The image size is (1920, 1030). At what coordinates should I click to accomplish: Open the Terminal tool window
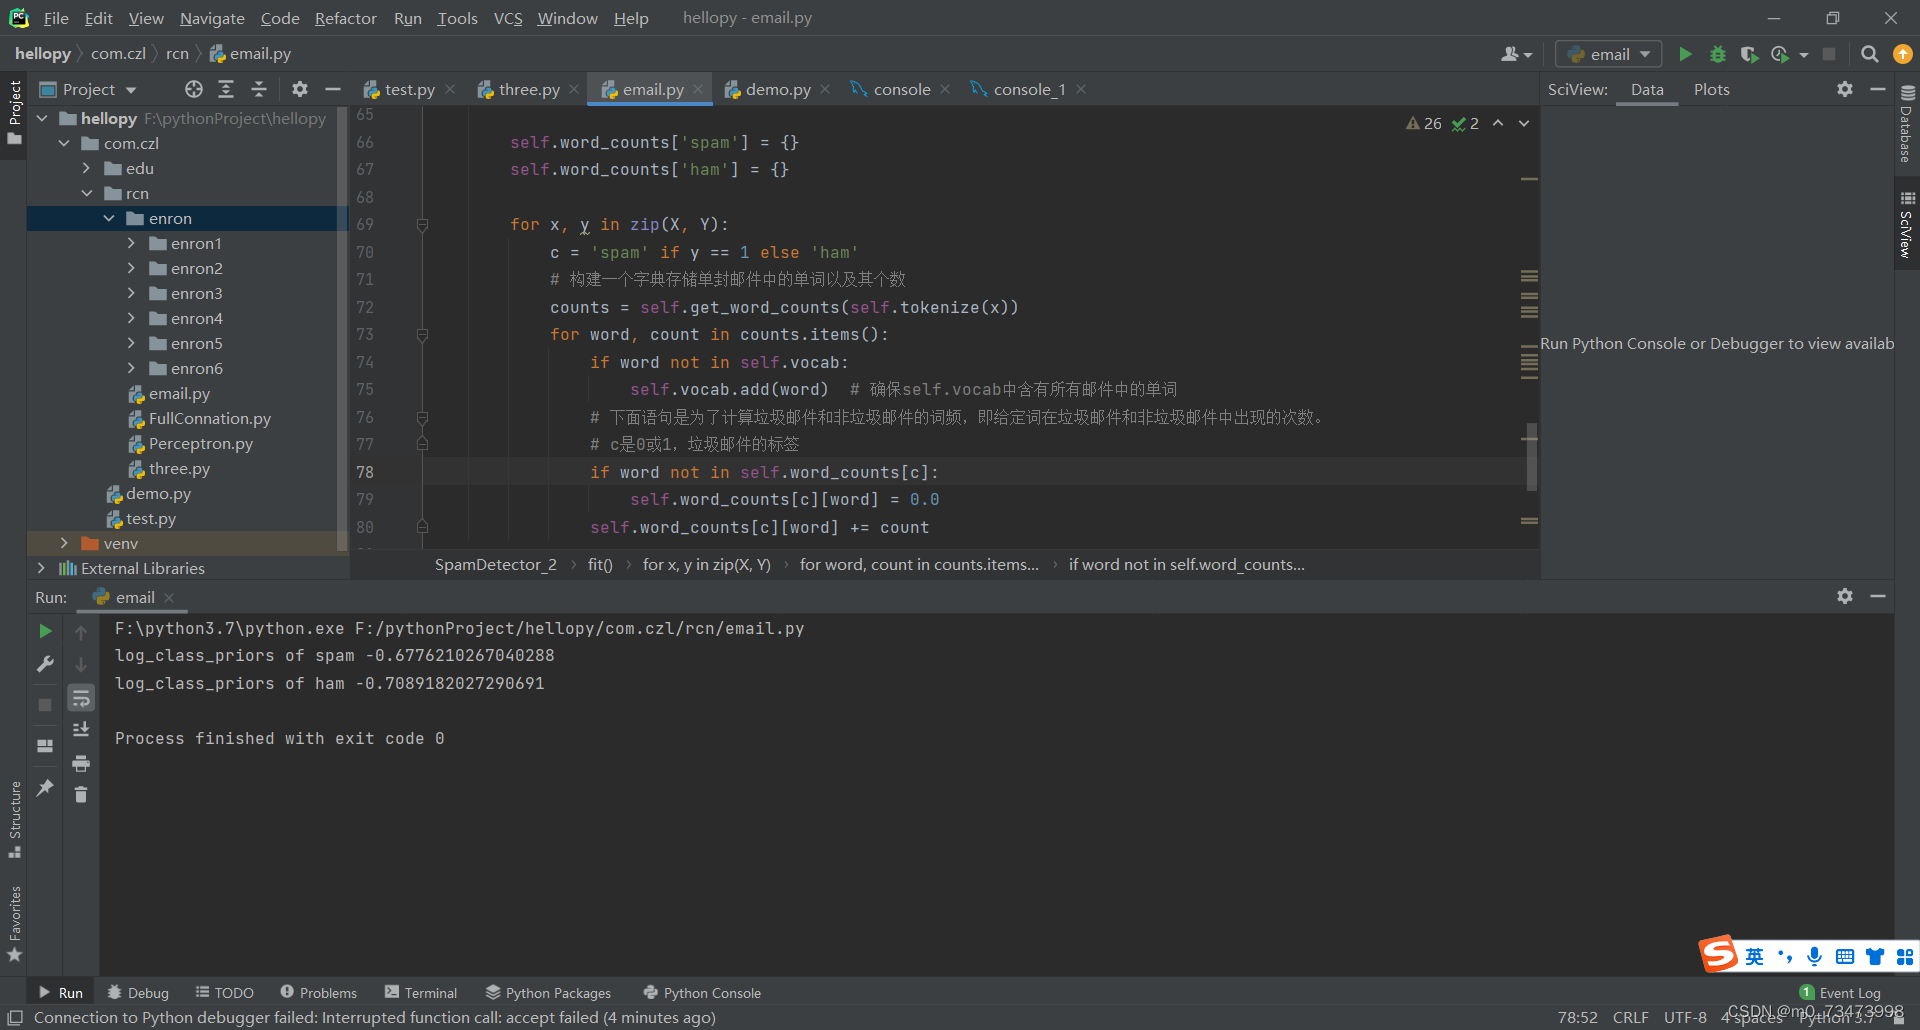point(421,992)
